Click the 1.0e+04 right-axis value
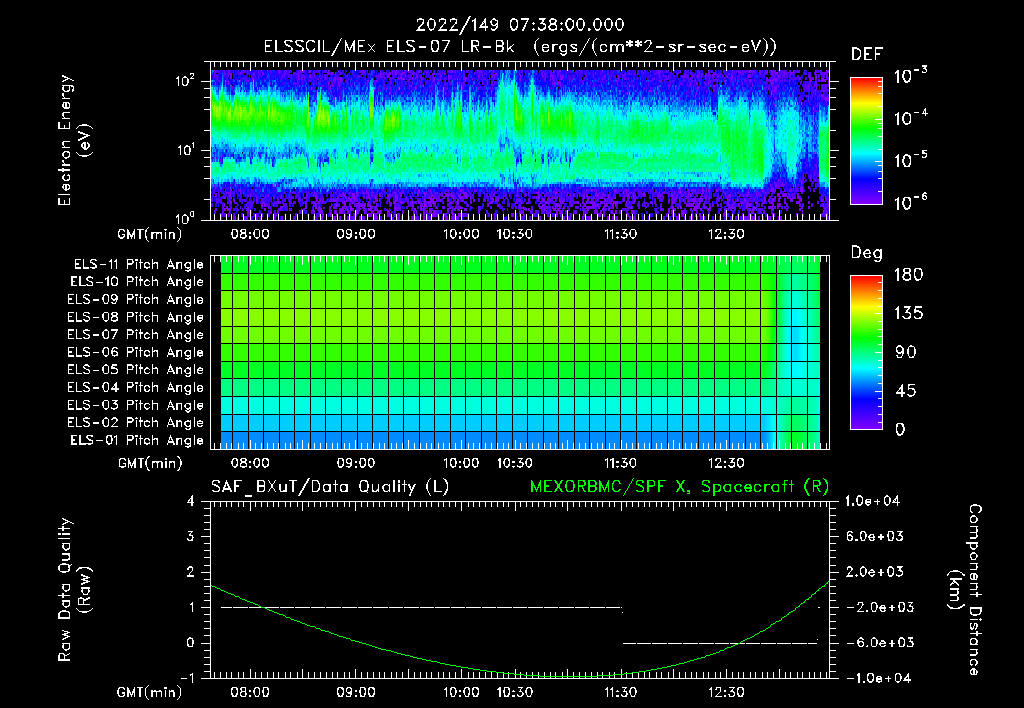This screenshot has width=1024, height=708. [872, 501]
